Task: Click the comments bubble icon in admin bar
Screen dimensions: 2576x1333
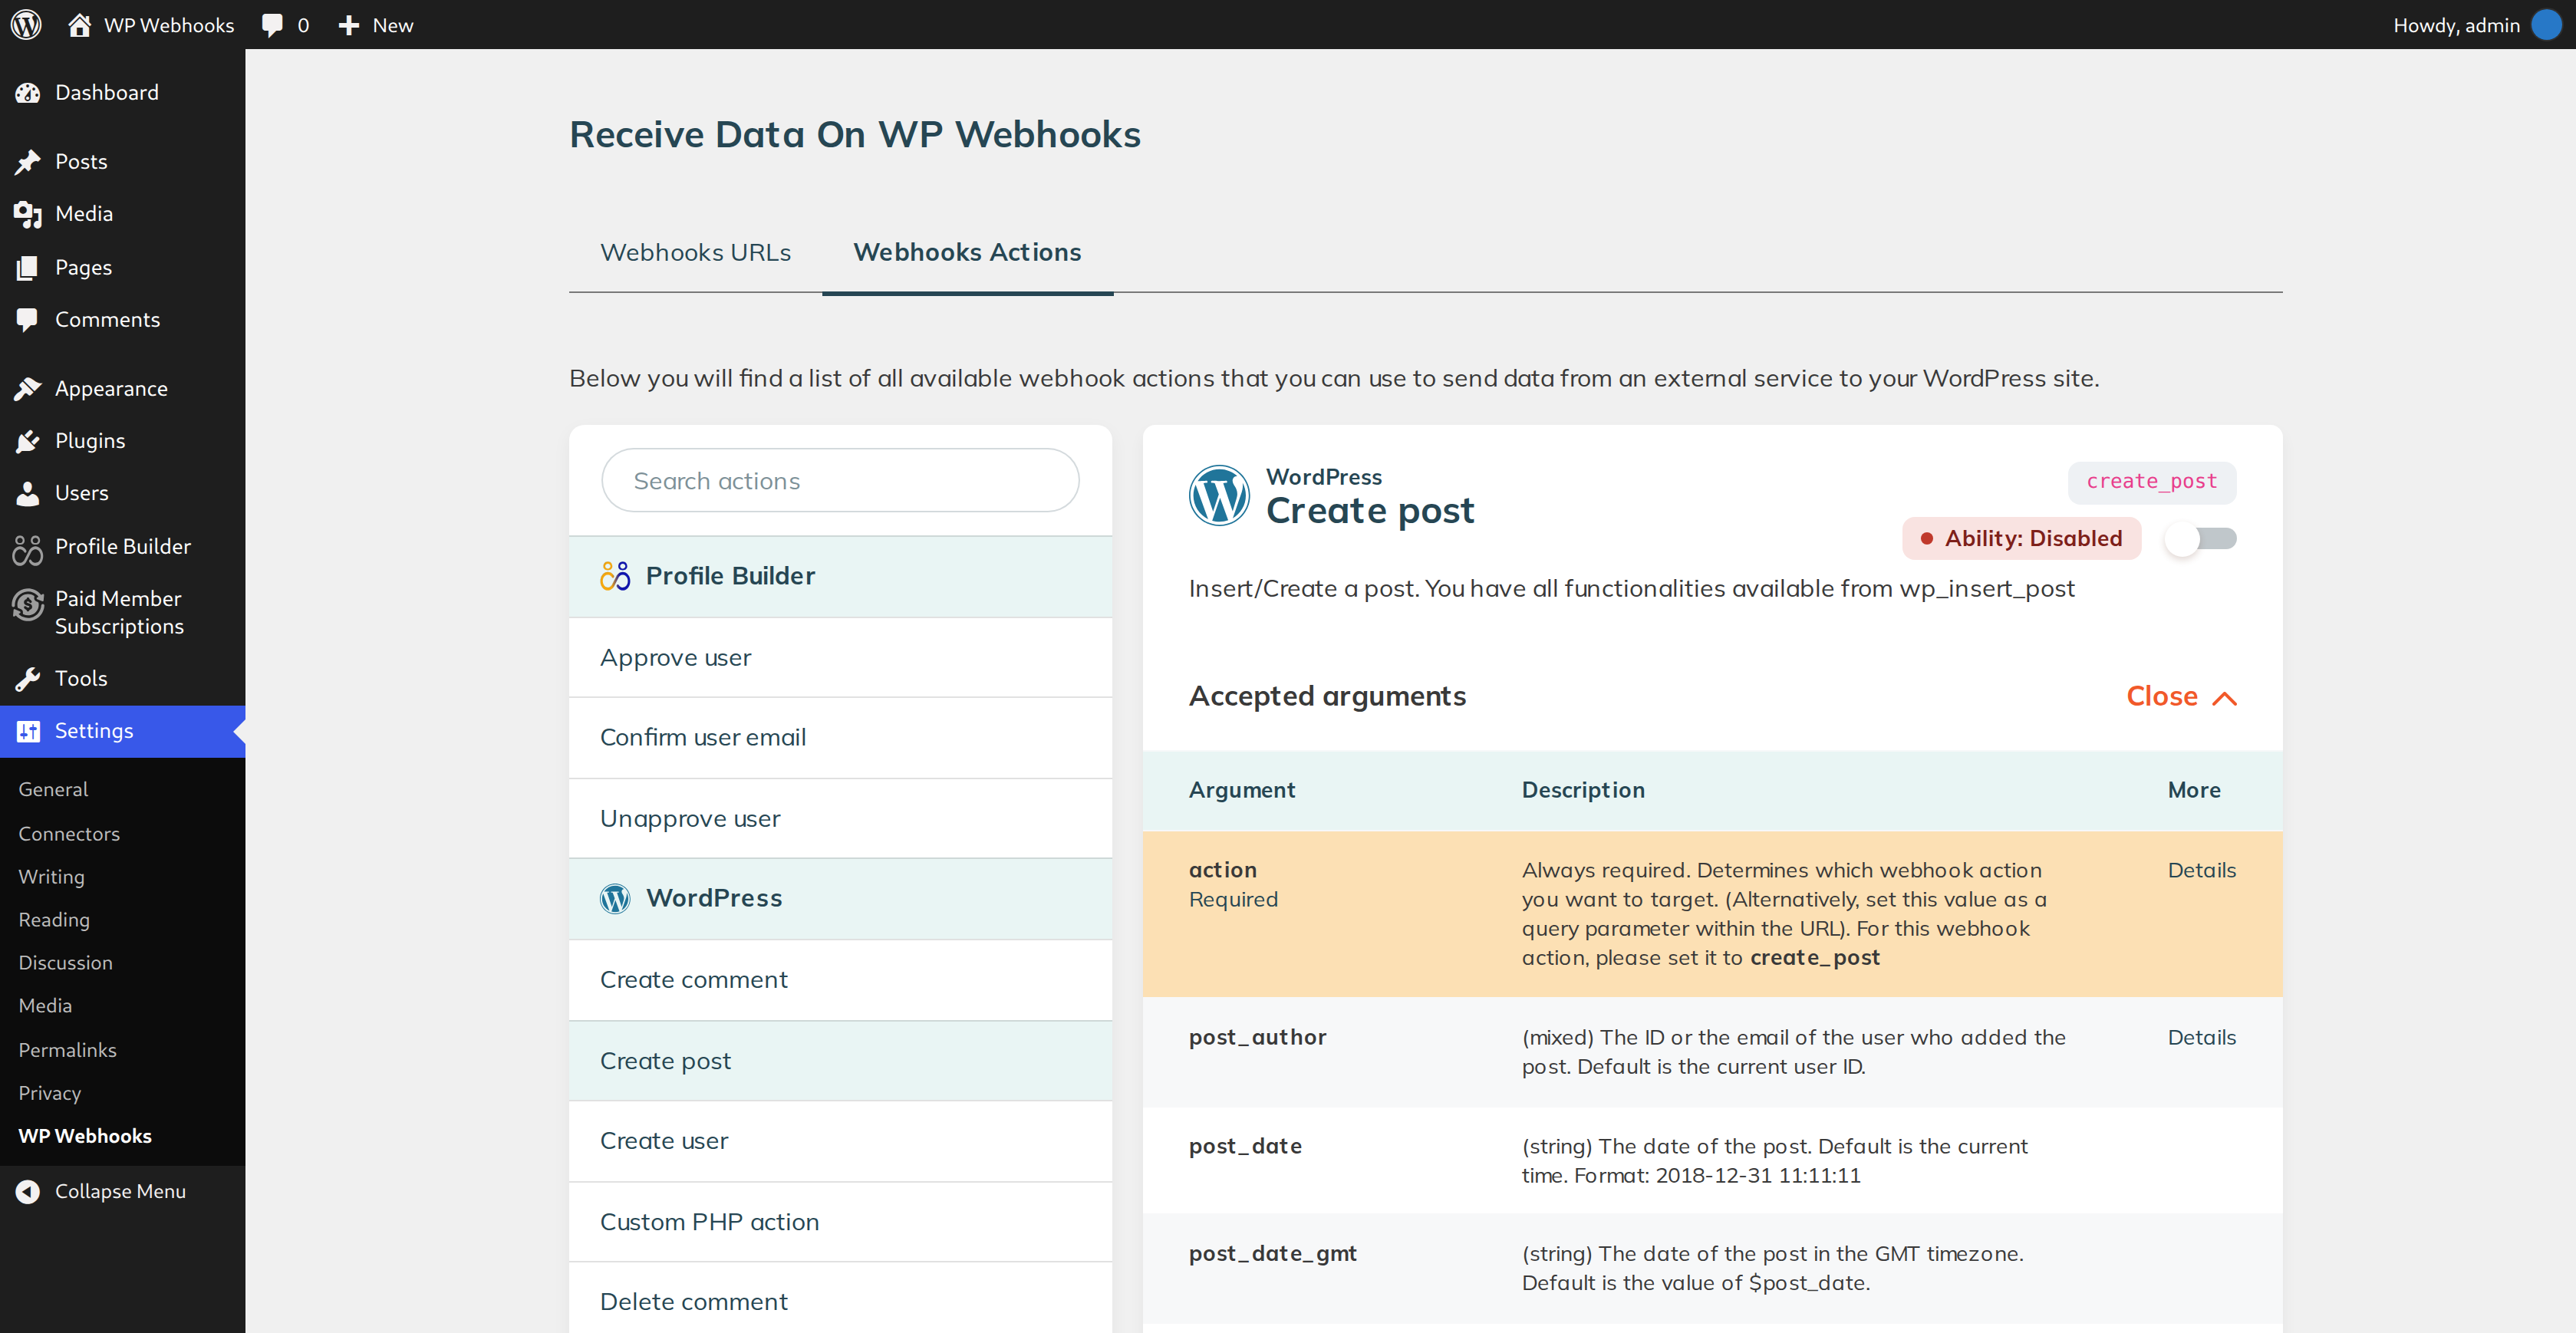Action: tap(272, 25)
